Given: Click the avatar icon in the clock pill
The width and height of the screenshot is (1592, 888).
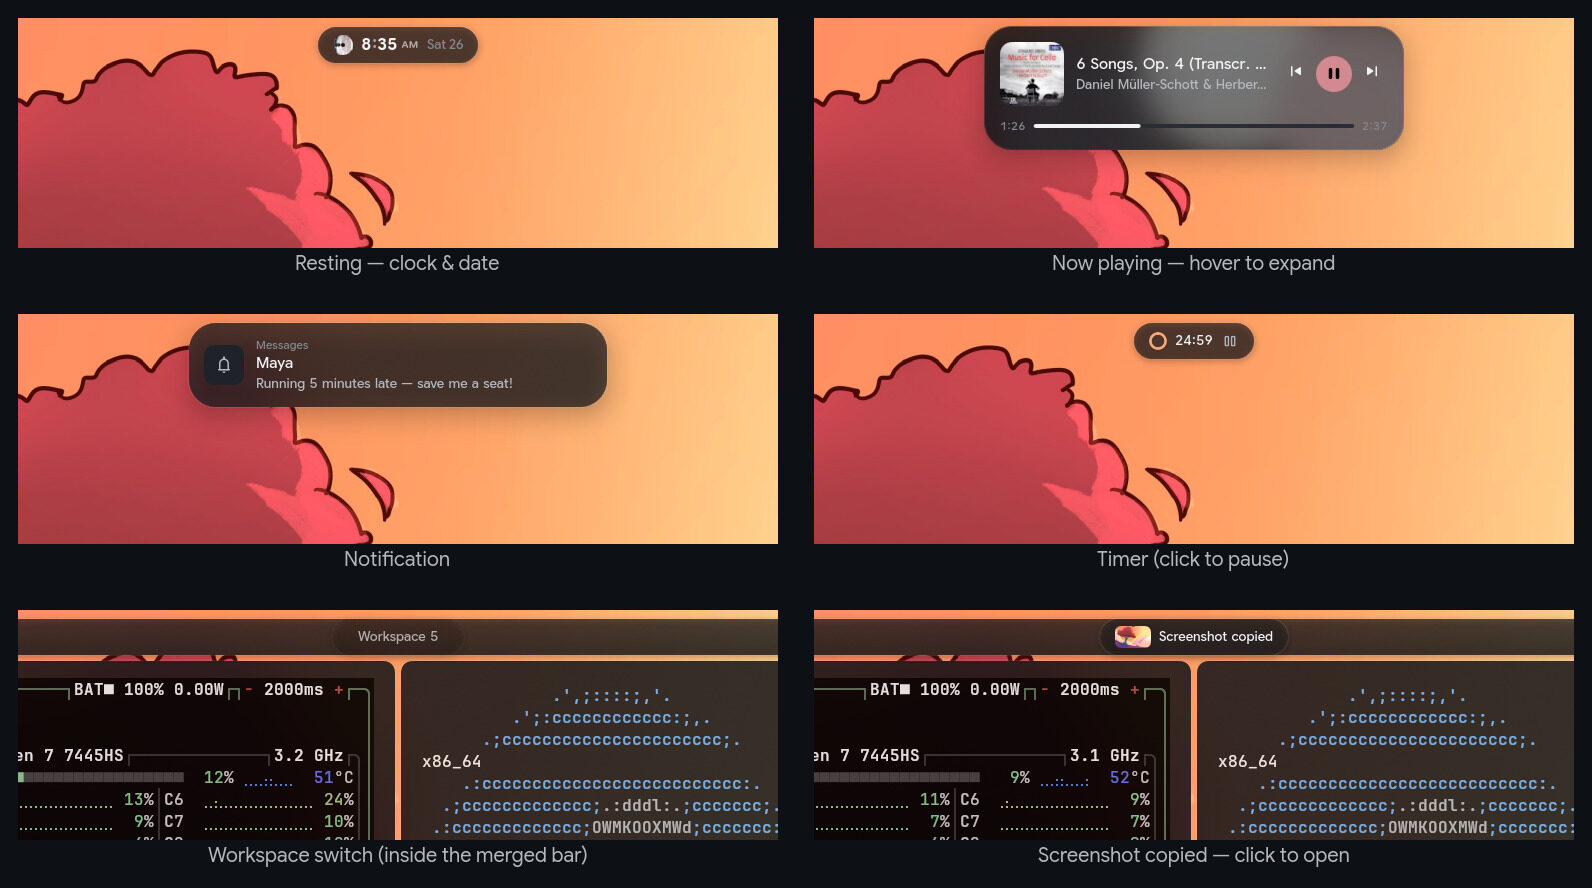Looking at the screenshot, I should point(343,45).
